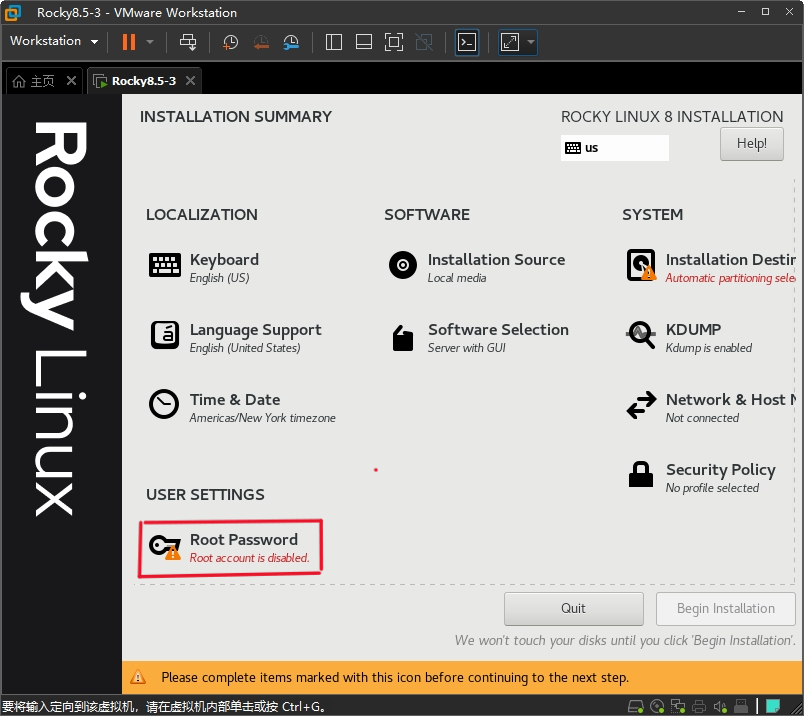Click the 'Kdump is enabled' text
This screenshot has height=716, width=804.
(x=709, y=348)
